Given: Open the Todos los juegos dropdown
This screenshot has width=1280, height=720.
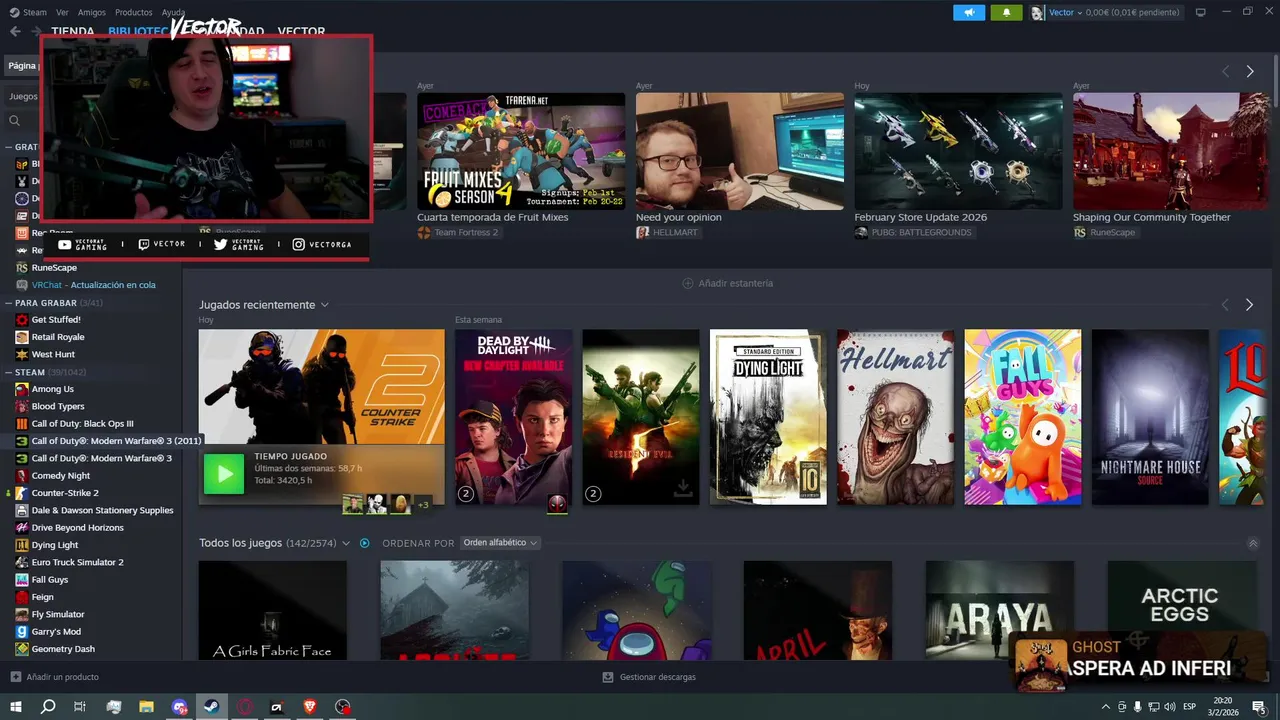Looking at the screenshot, I should (x=346, y=543).
